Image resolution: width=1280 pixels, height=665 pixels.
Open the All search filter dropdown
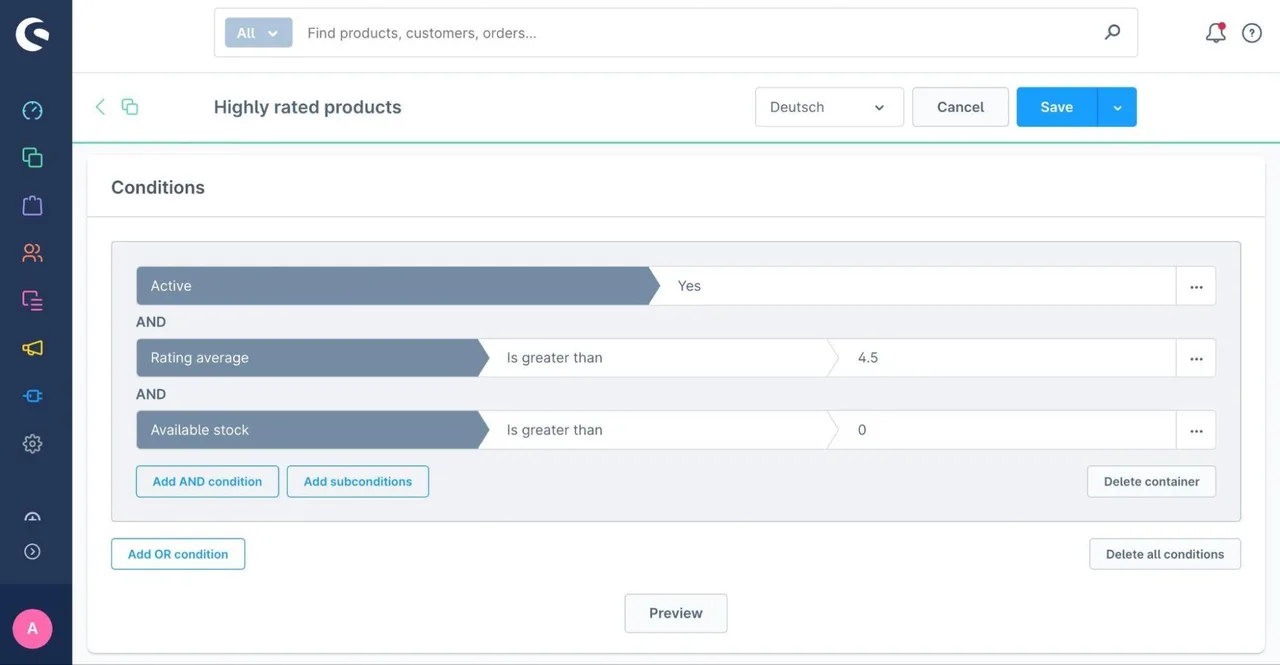258,33
